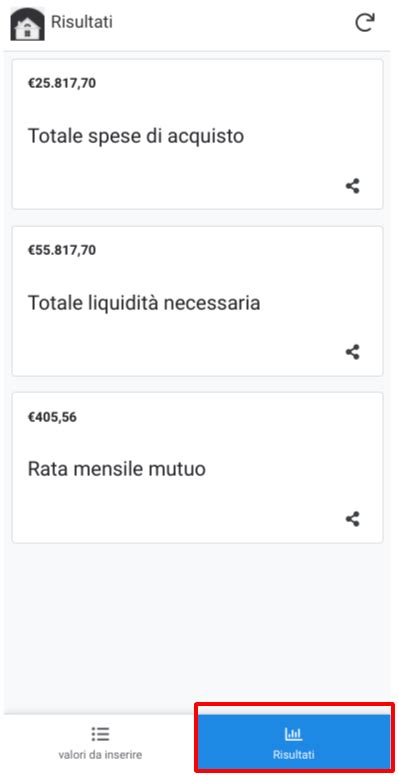Select the €55.817,70 amount
The width and height of the screenshot is (398, 776).
(62, 250)
